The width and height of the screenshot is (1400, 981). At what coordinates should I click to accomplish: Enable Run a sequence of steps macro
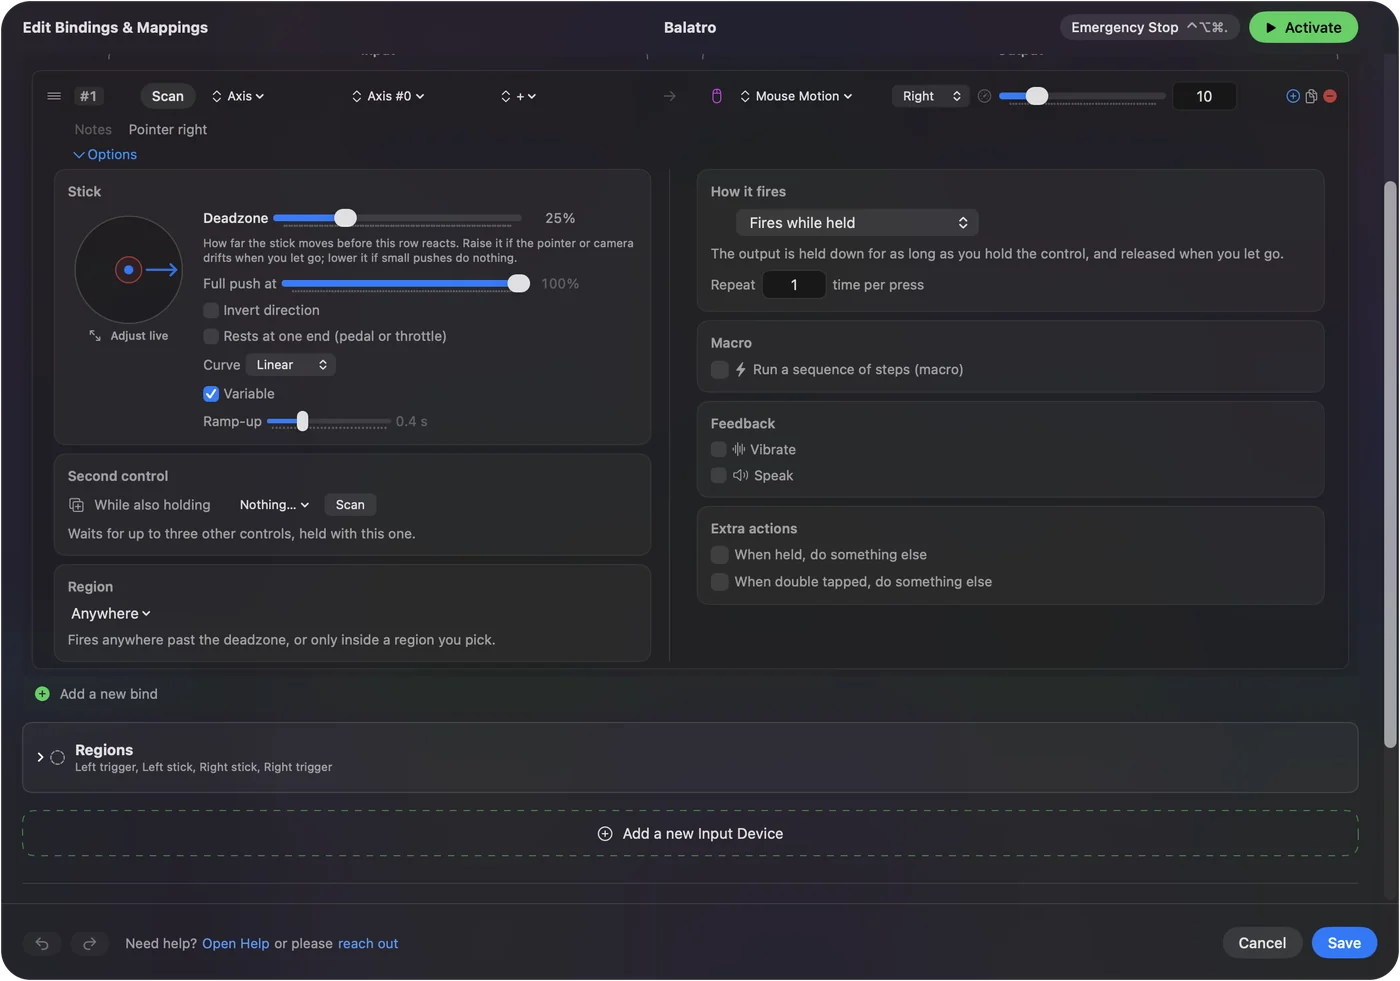pyautogui.click(x=719, y=370)
